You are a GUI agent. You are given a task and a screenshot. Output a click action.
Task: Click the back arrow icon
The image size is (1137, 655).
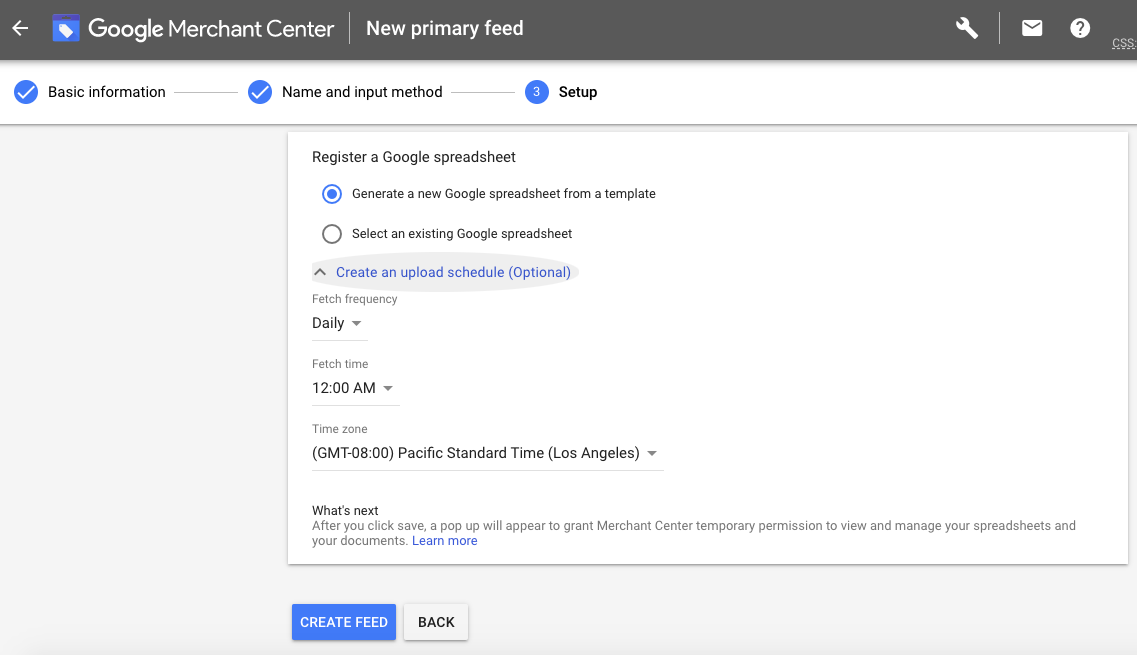(x=20, y=29)
